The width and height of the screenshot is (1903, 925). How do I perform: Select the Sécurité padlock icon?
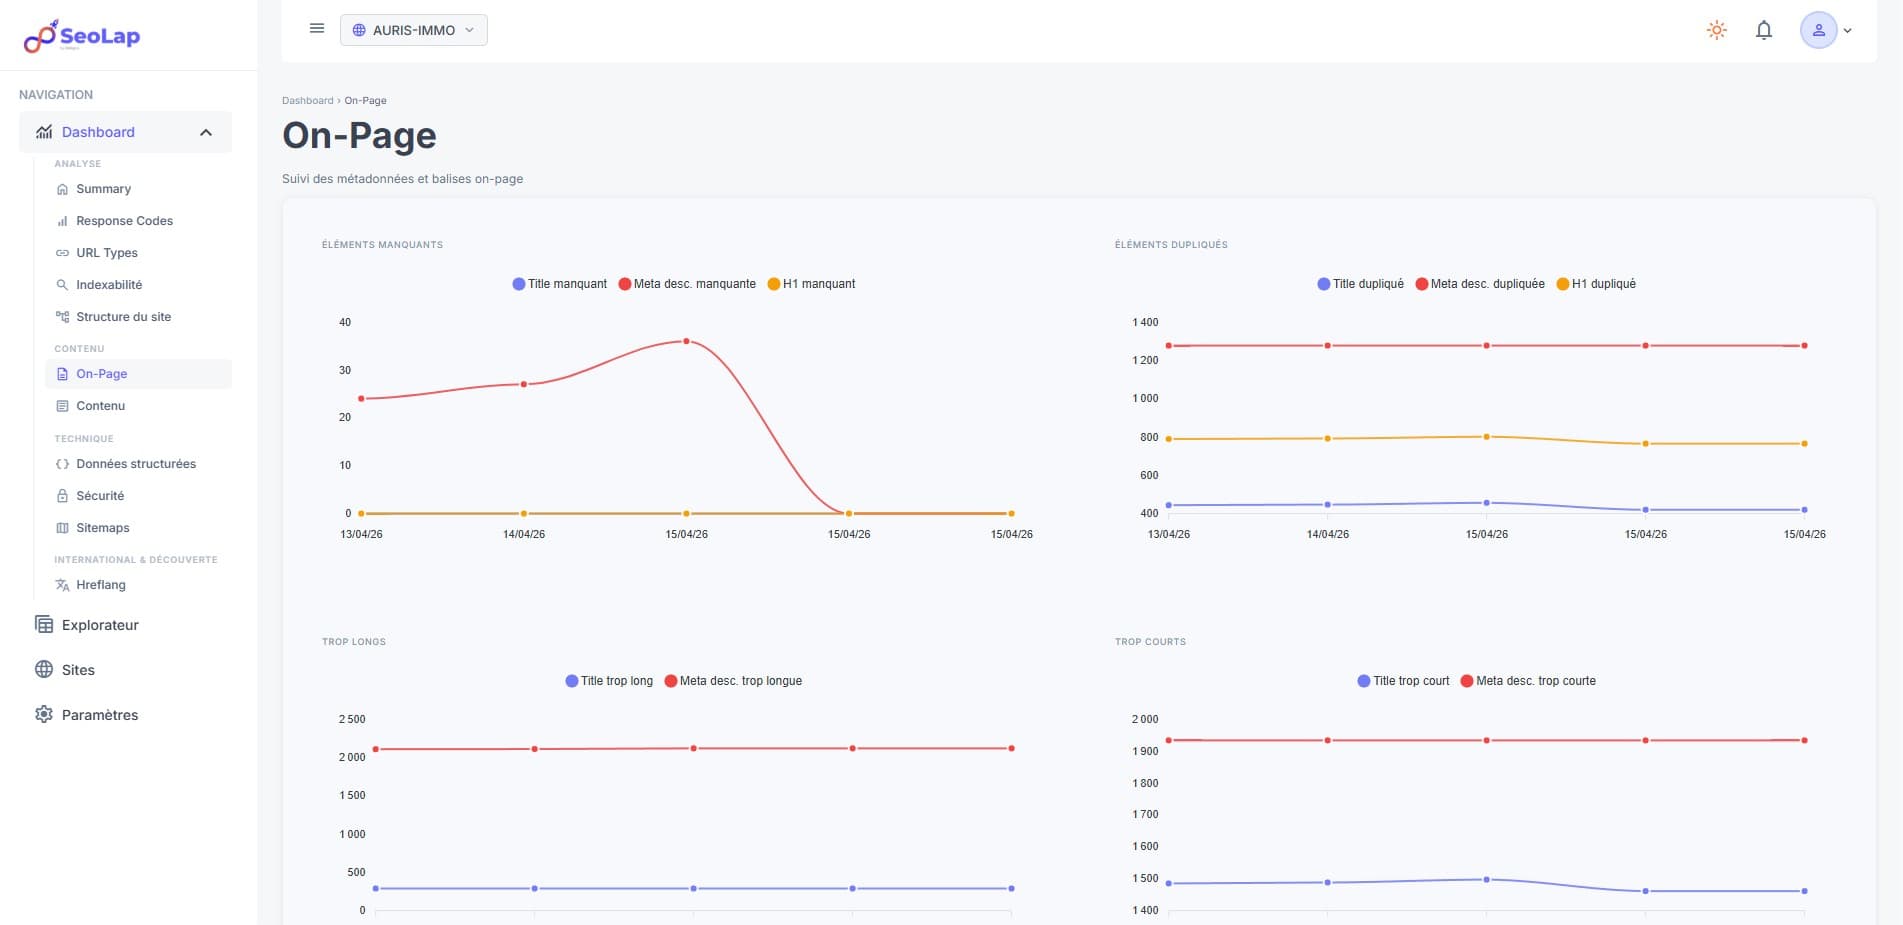tap(62, 495)
